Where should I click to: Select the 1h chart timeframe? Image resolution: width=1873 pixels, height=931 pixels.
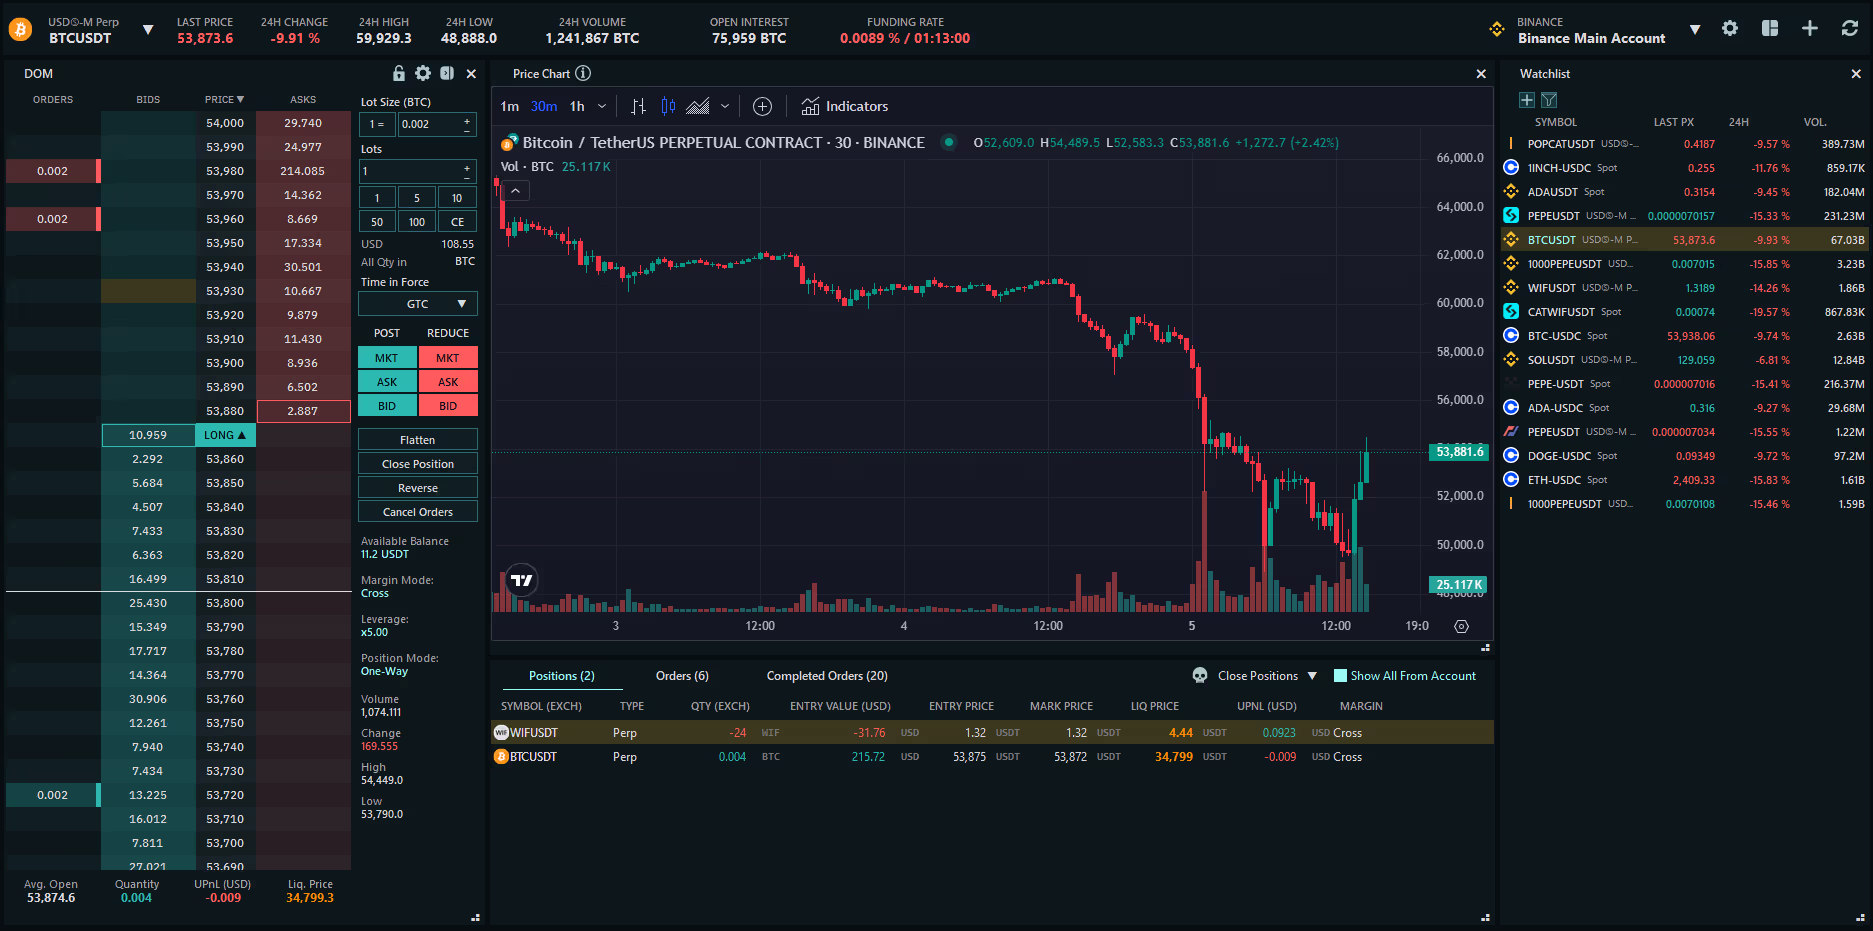tap(577, 106)
